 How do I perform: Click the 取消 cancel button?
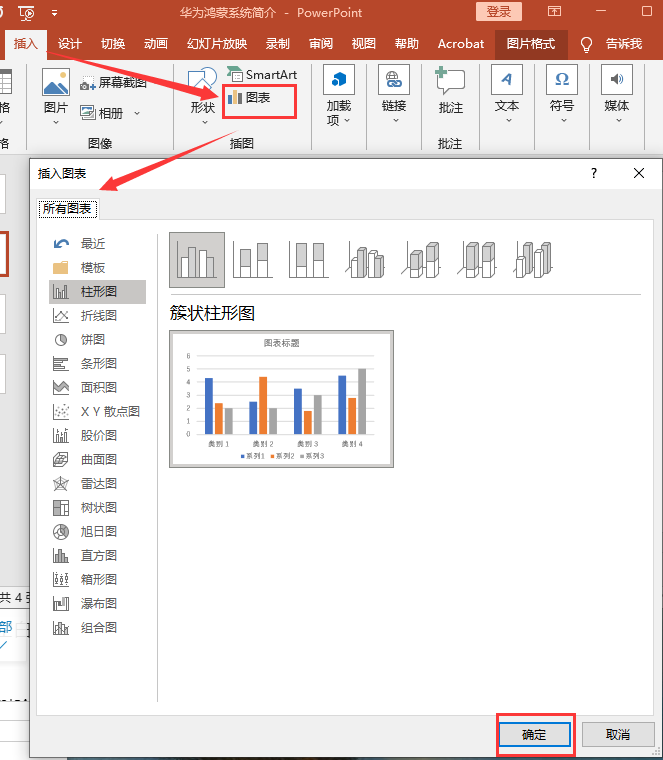click(617, 734)
